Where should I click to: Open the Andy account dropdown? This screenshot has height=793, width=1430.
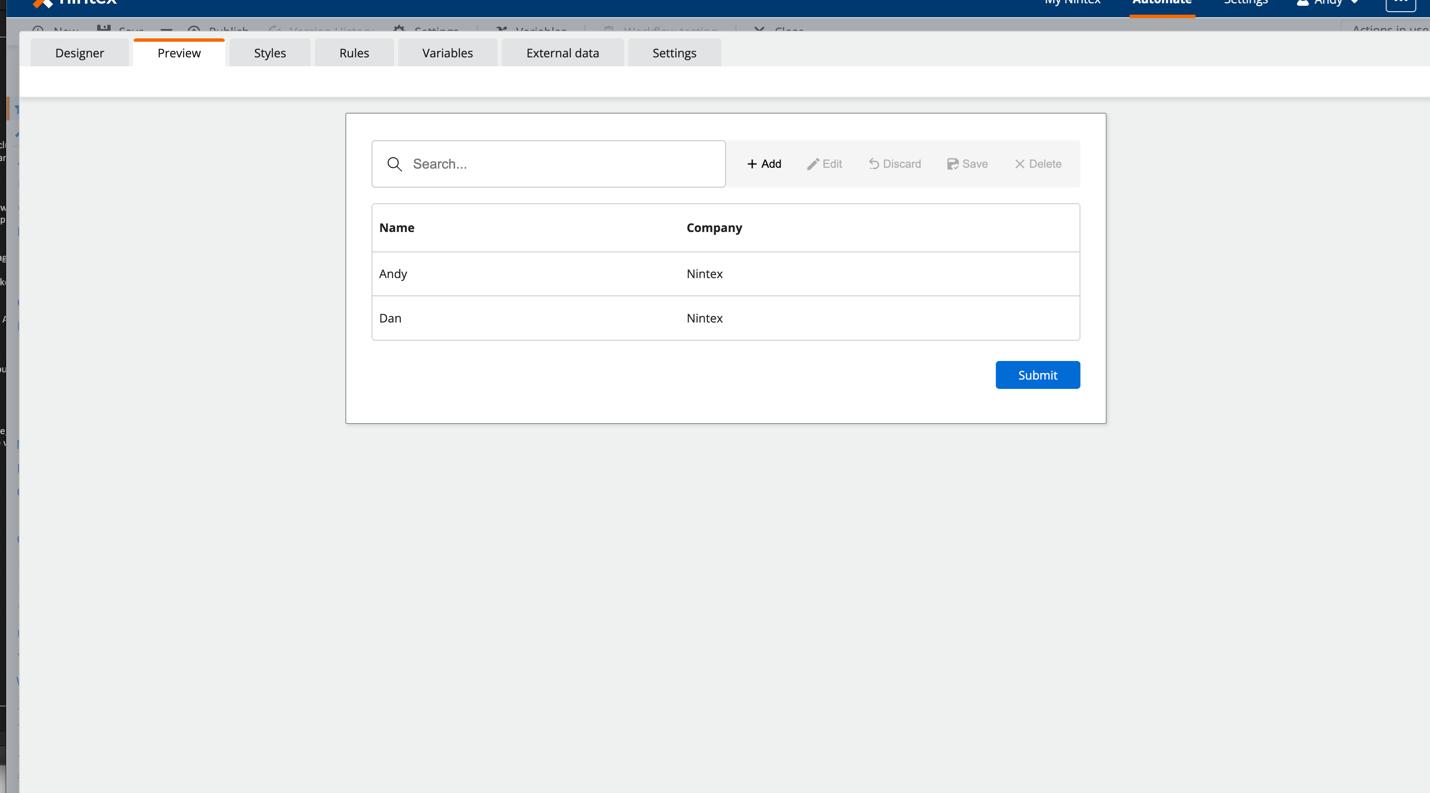[1327, 3]
